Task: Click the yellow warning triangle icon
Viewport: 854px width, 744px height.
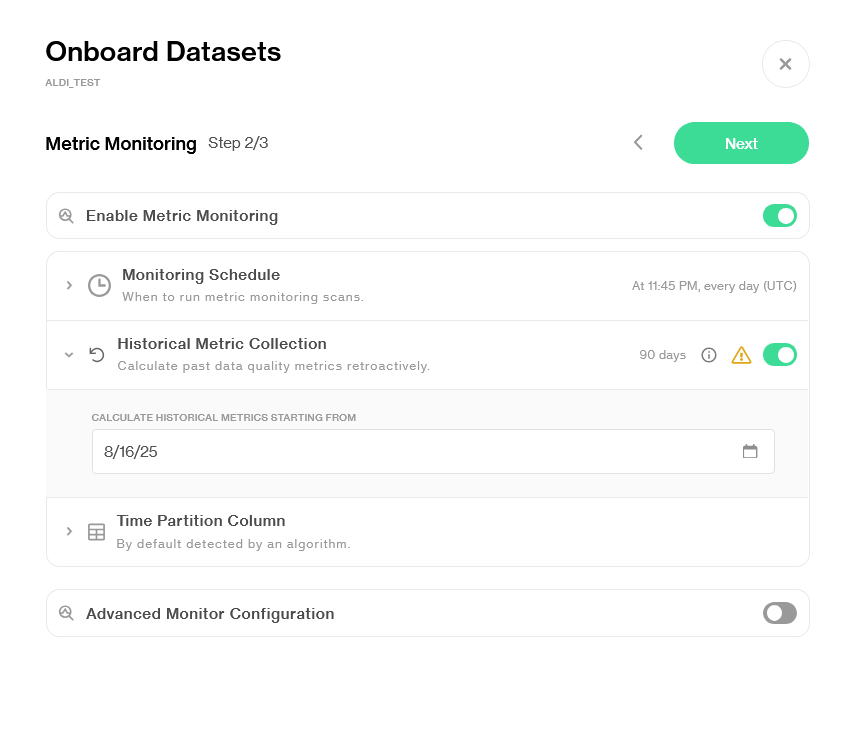Action: [741, 355]
